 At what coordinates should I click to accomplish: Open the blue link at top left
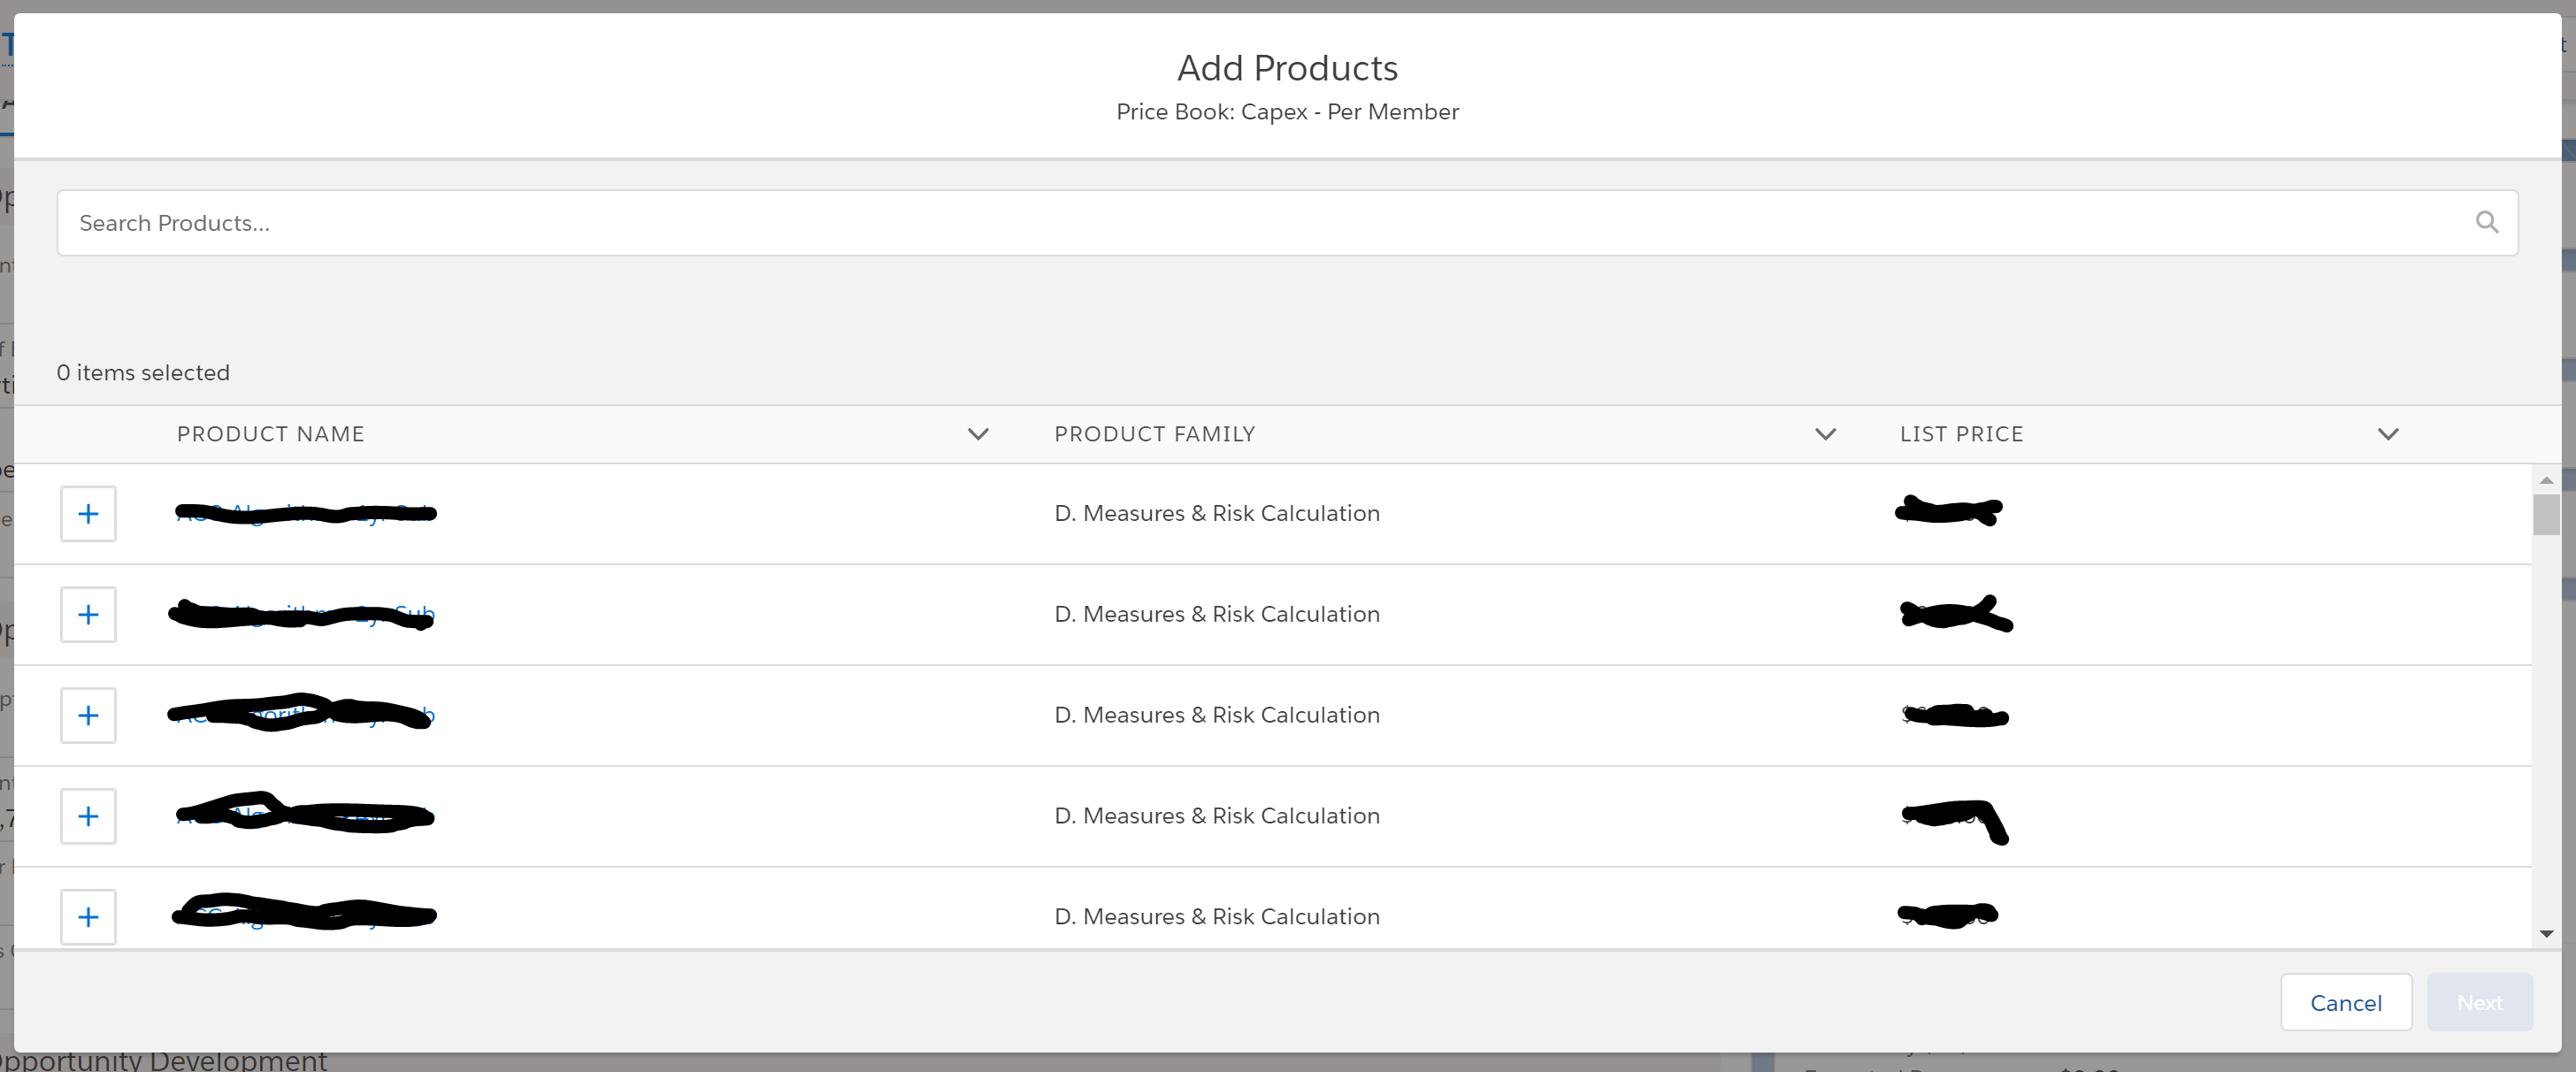(8, 45)
